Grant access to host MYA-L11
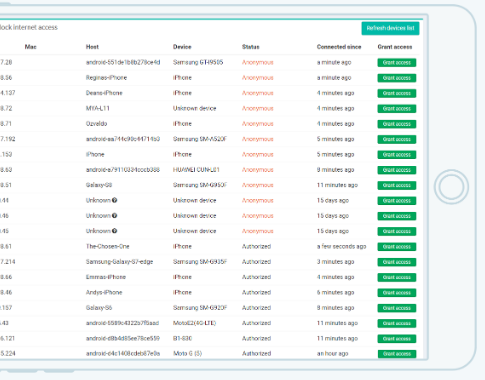This screenshot has height=380, width=485. [x=397, y=109]
